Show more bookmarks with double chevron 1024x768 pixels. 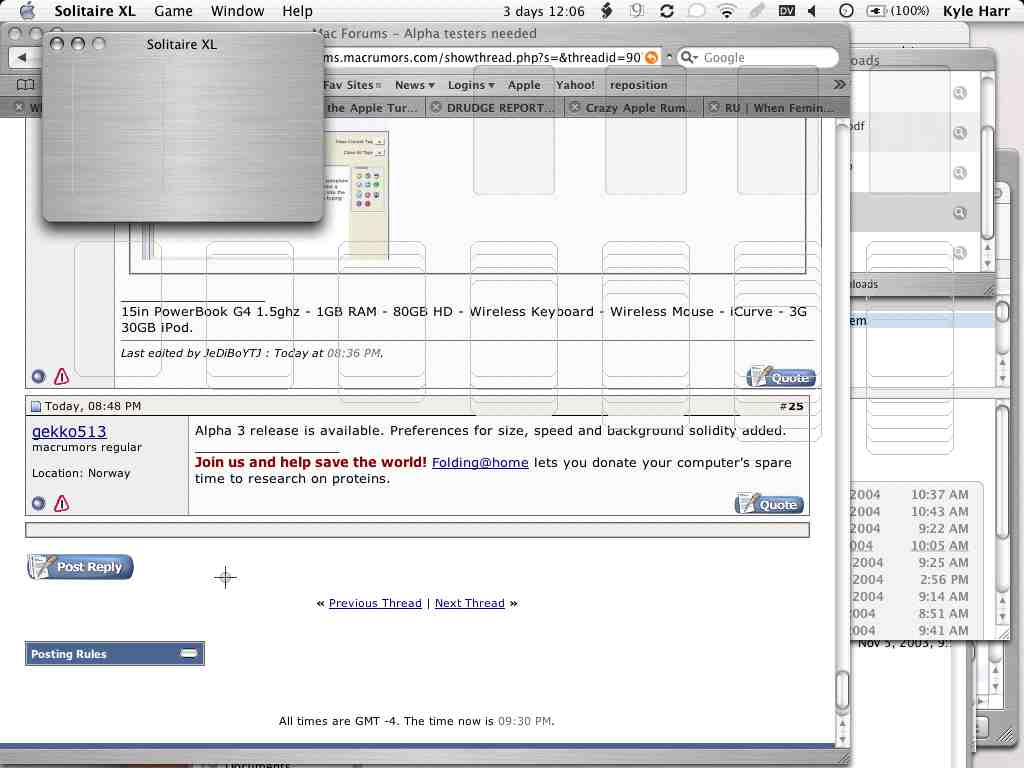click(x=839, y=84)
